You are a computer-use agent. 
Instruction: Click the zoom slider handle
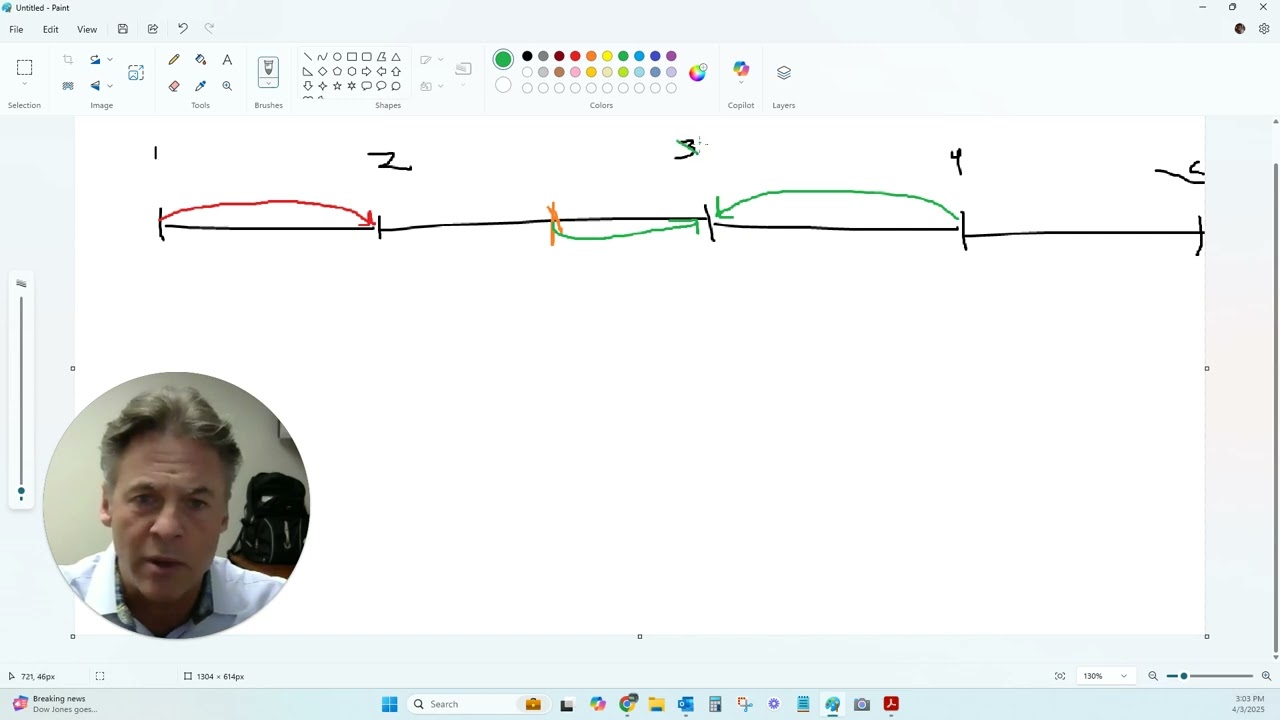pyautogui.click(x=1184, y=676)
